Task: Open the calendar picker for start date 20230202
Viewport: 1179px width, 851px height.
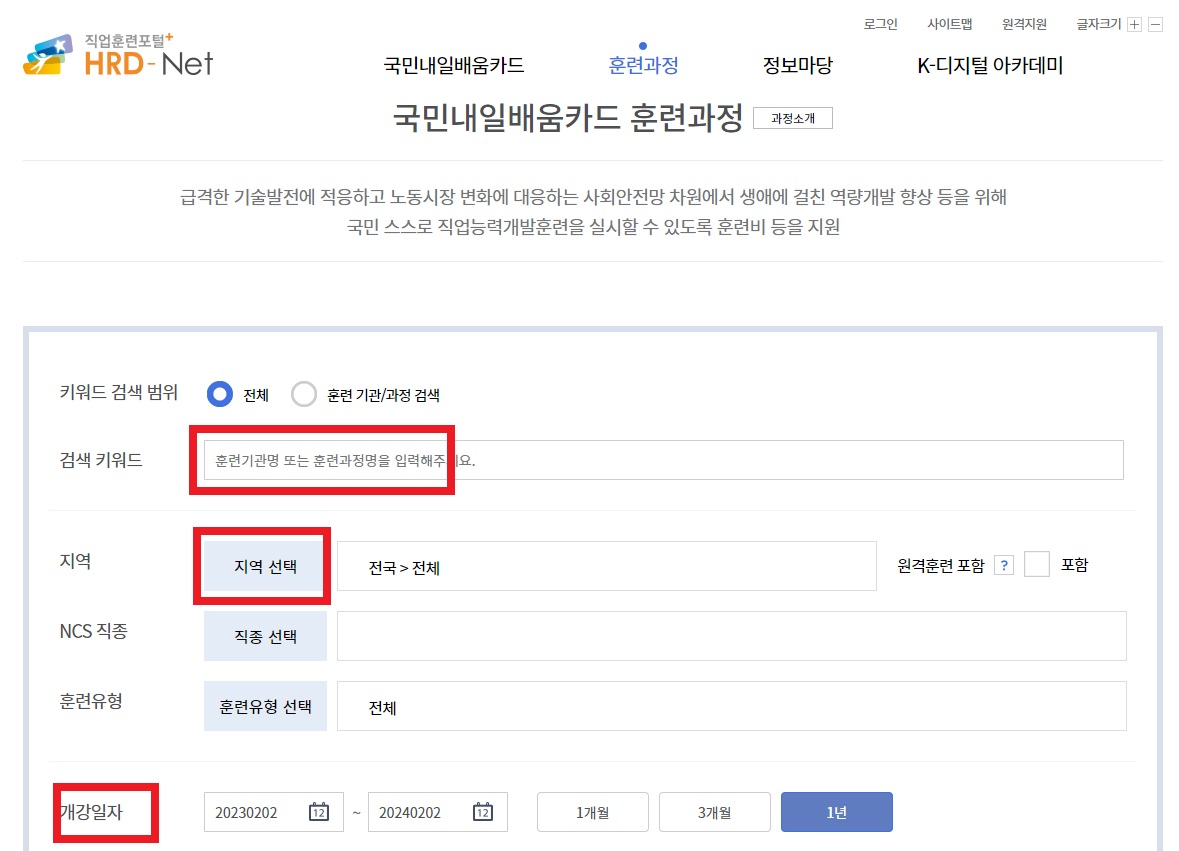Action: [x=318, y=812]
